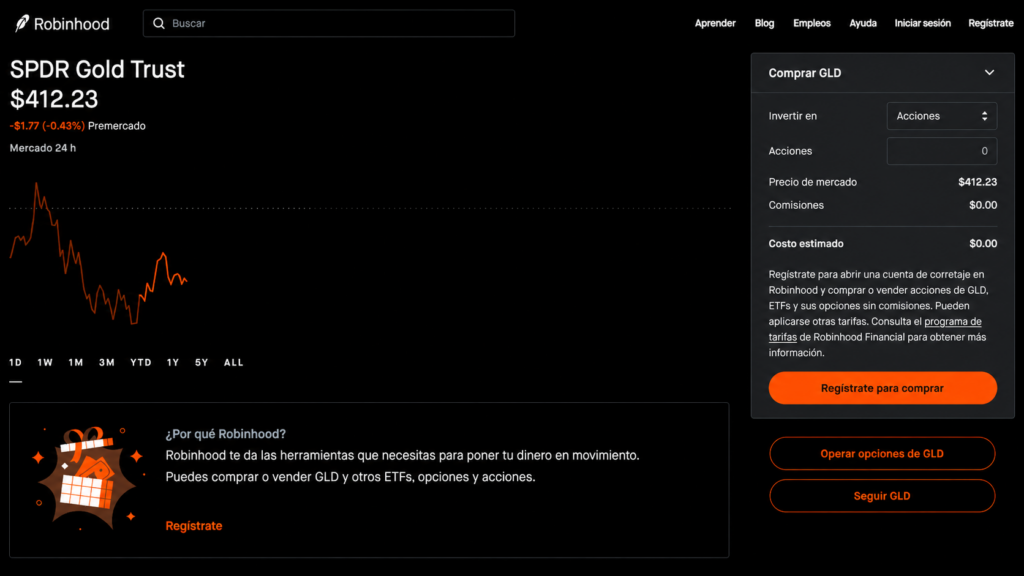Image resolution: width=1024 pixels, height=576 pixels.
Task: Open the Blog link in header
Action: [764, 23]
